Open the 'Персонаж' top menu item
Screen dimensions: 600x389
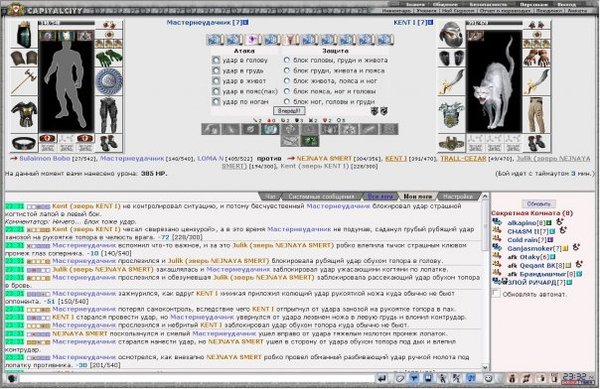tap(533, 4)
